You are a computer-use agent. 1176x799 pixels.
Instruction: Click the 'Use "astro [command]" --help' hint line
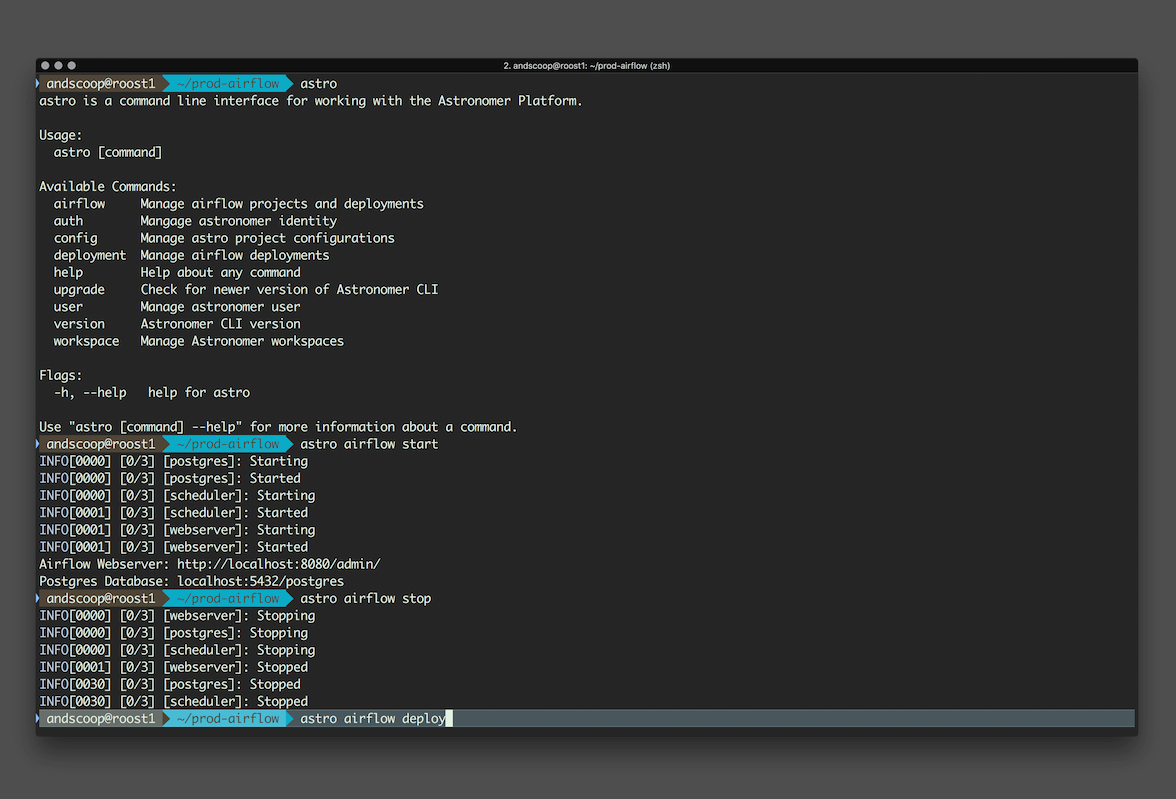point(278,428)
